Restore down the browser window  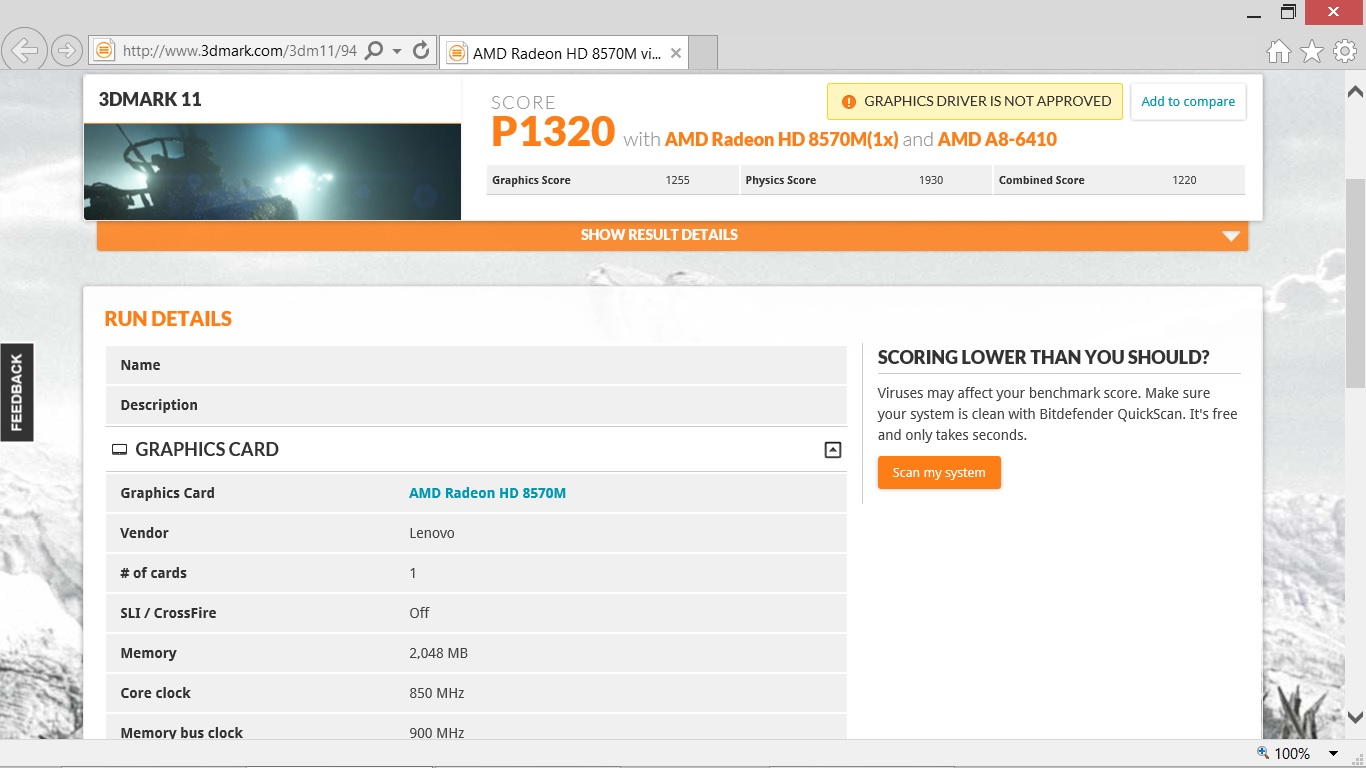tap(1288, 12)
